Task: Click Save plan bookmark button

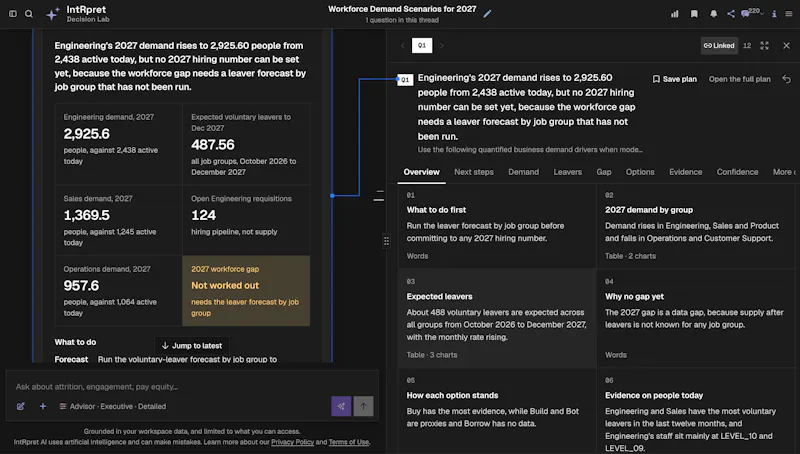Action: tap(674, 79)
